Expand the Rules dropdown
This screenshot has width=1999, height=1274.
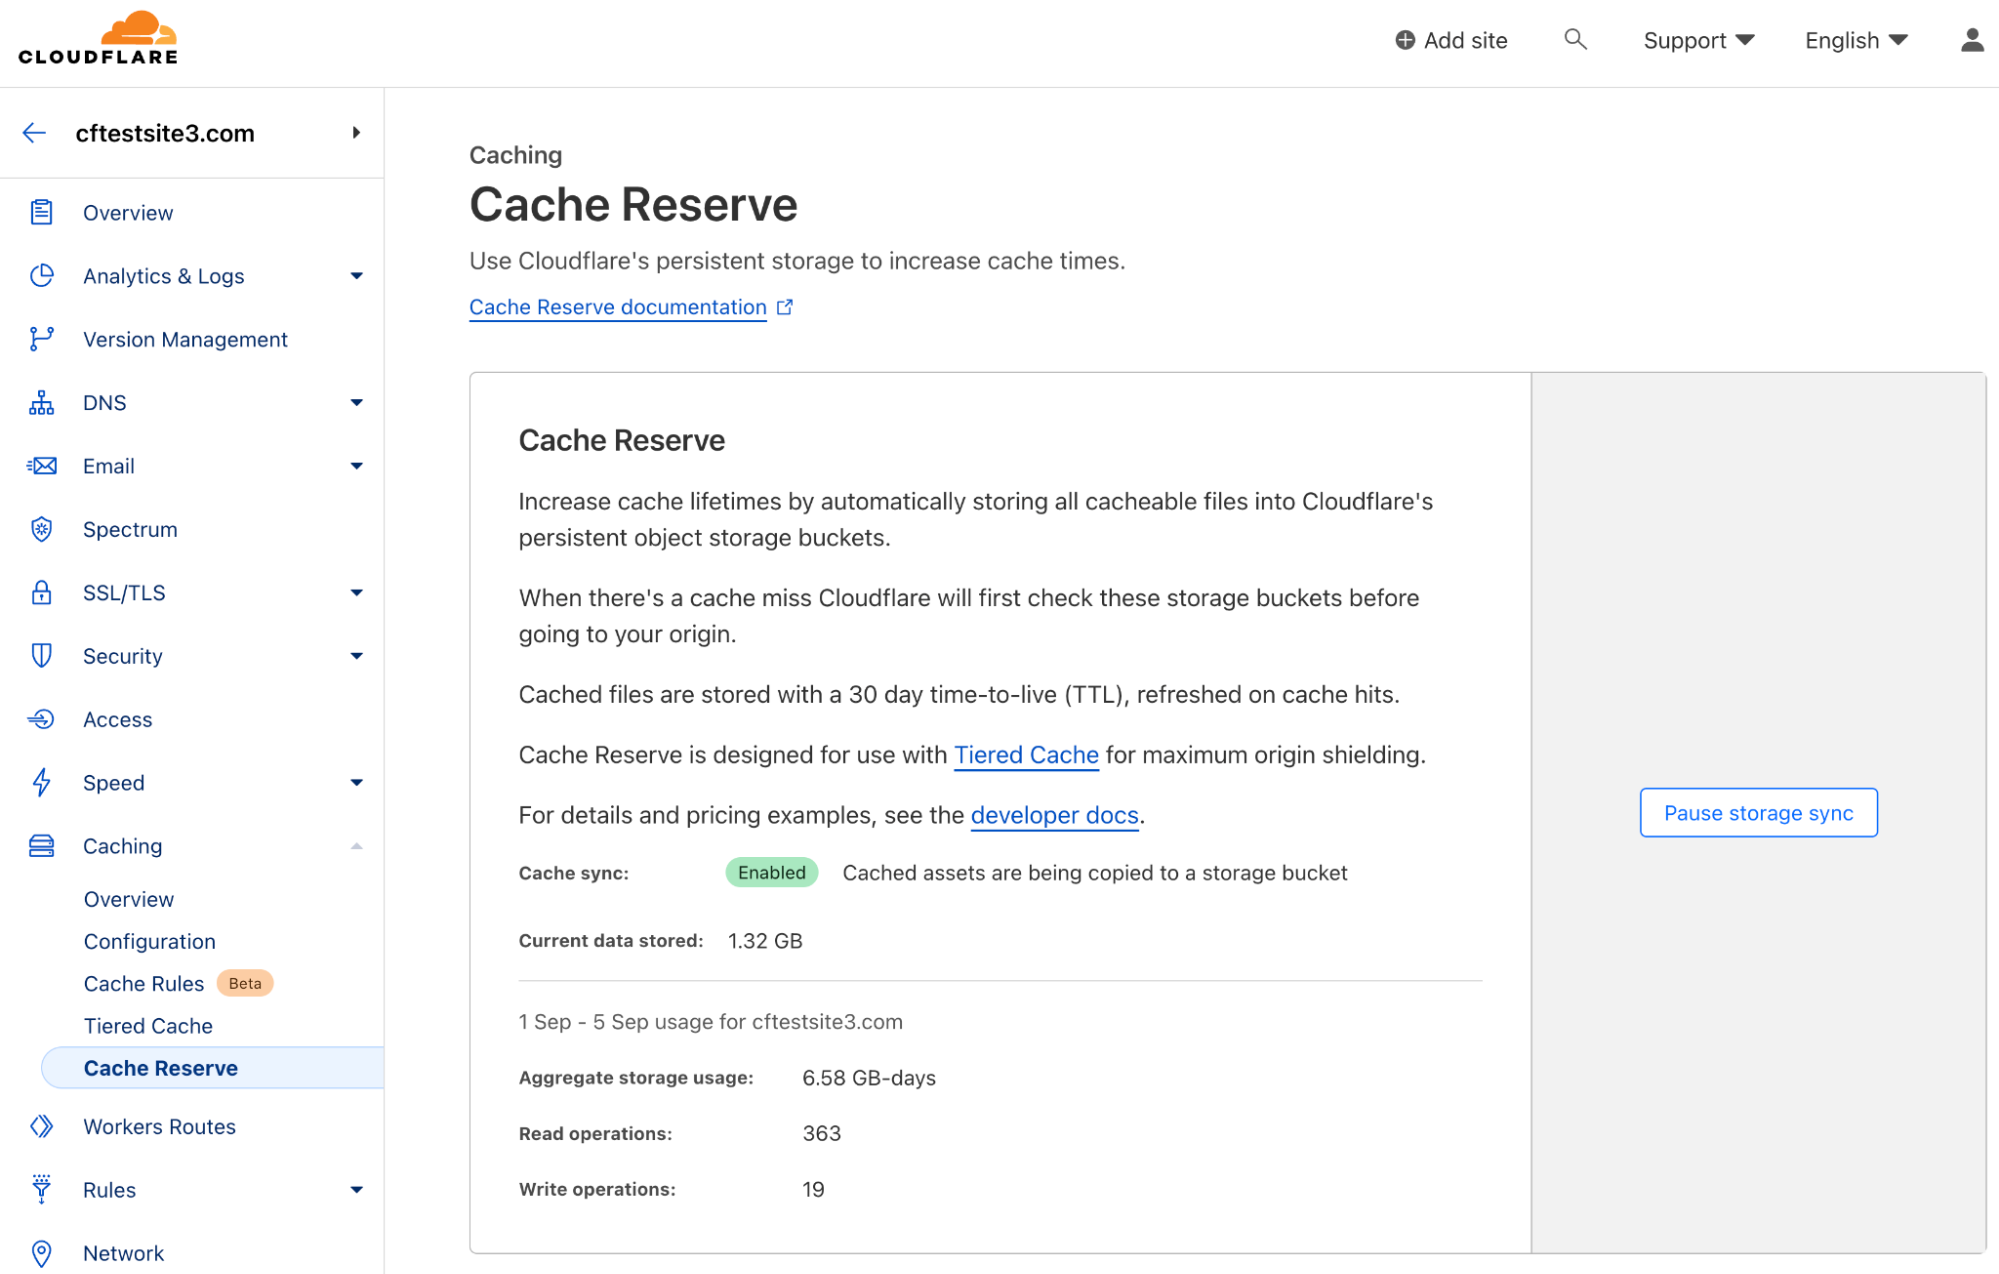click(x=356, y=1189)
